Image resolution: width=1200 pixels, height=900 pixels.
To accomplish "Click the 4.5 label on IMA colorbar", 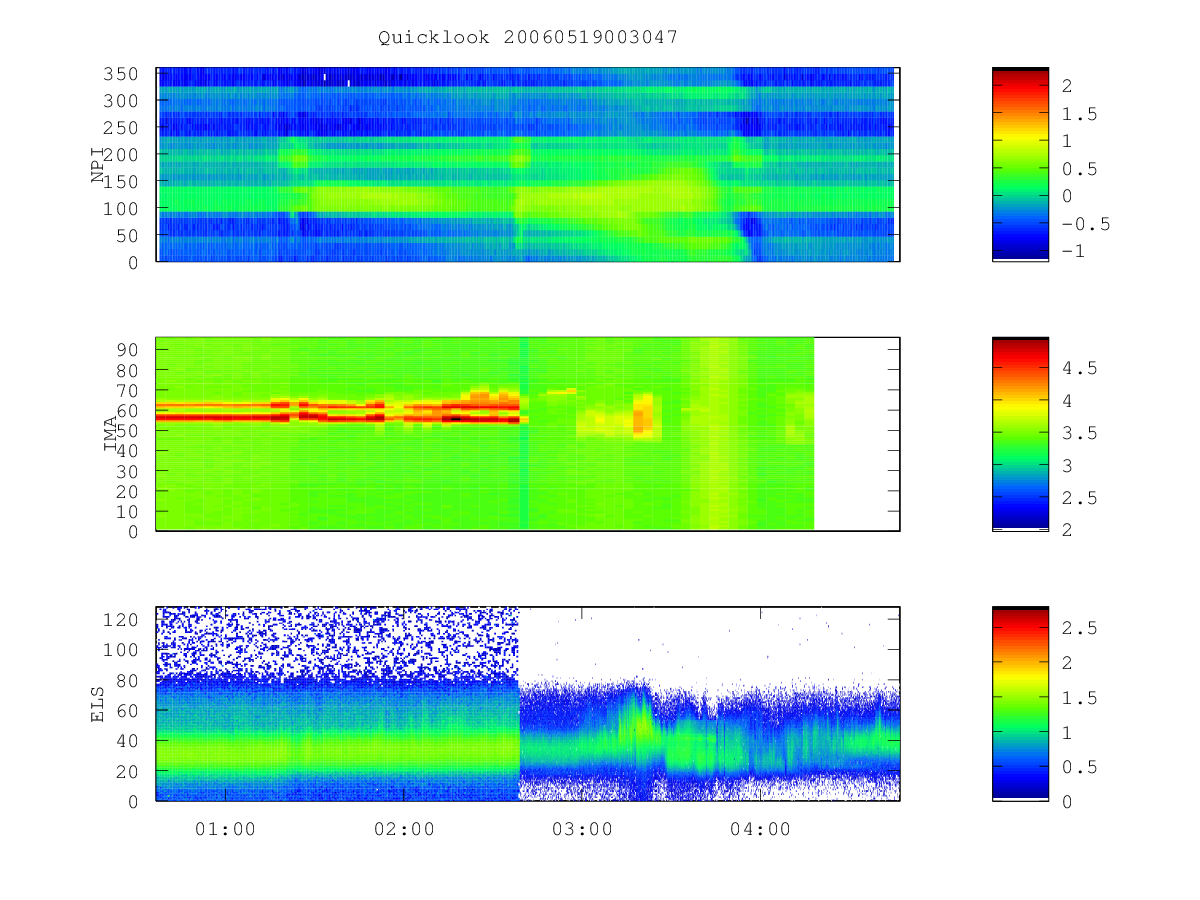I will 1080,369.
